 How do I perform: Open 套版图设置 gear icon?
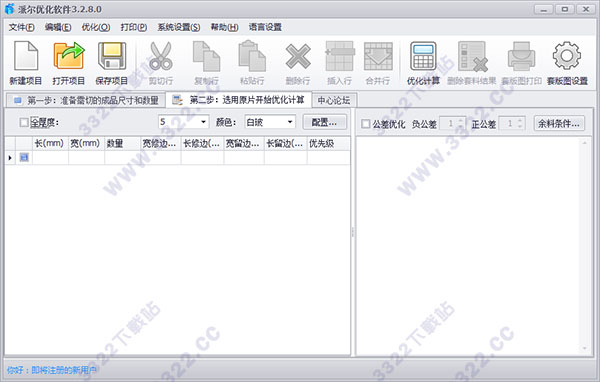tap(567, 56)
